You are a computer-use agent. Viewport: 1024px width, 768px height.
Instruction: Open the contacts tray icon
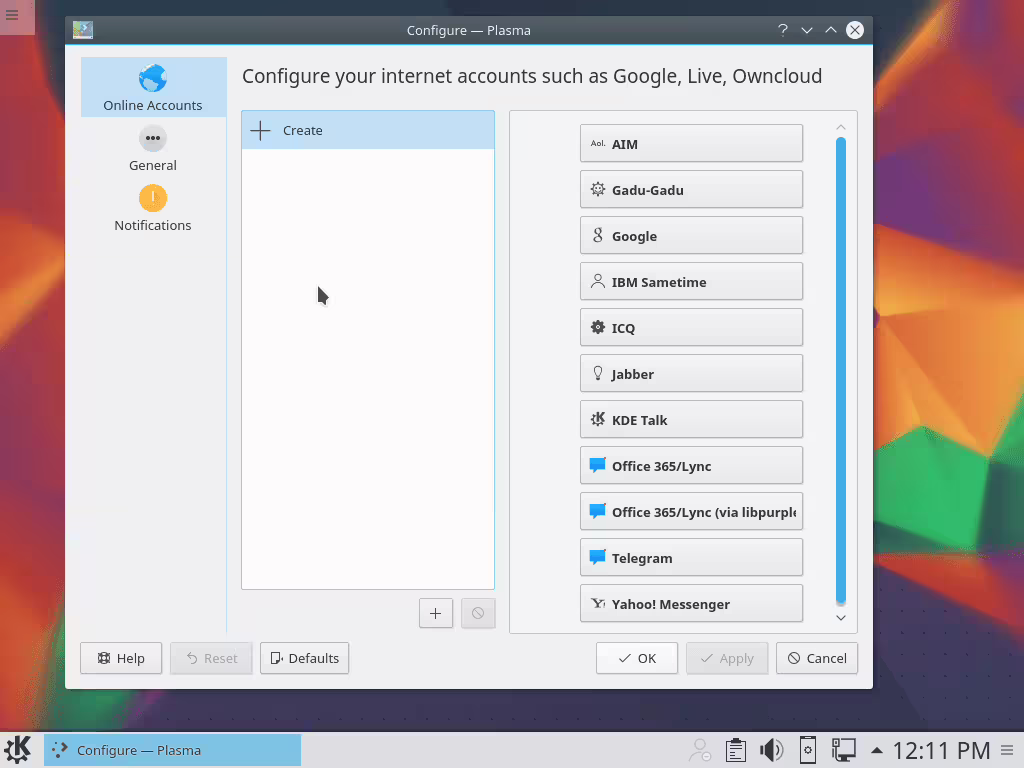(x=700, y=750)
